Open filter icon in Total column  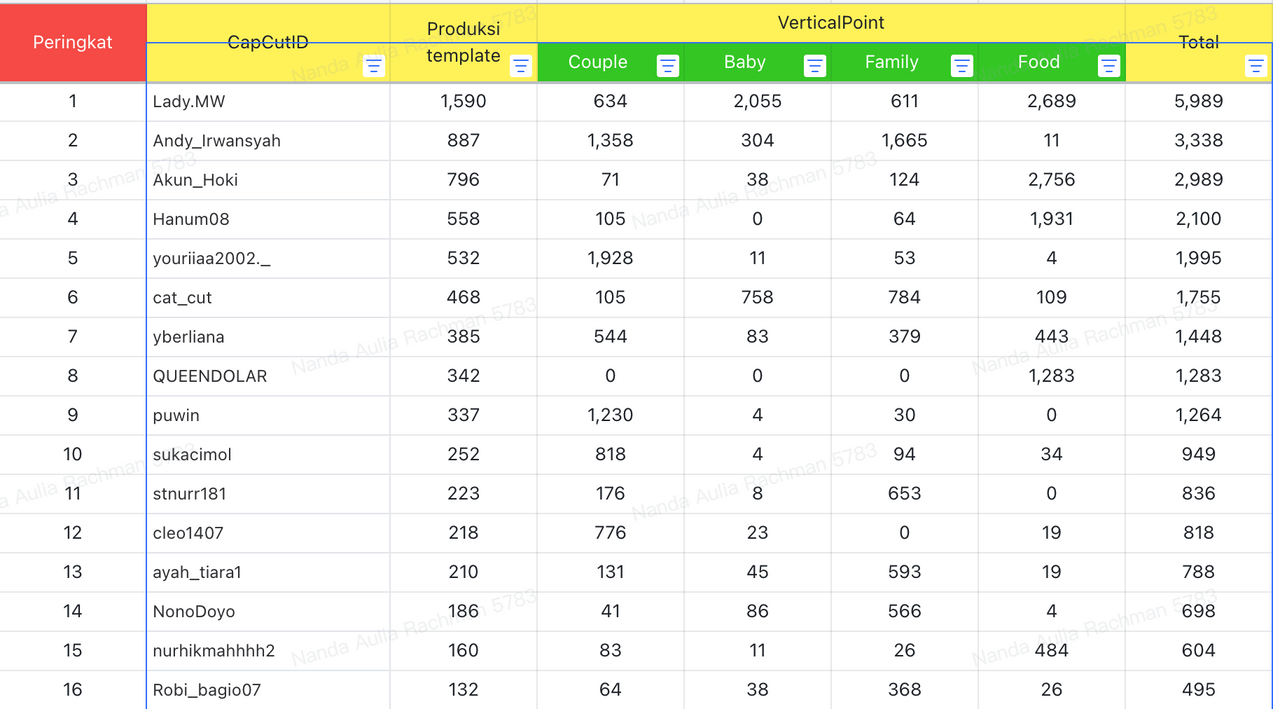(1255, 66)
